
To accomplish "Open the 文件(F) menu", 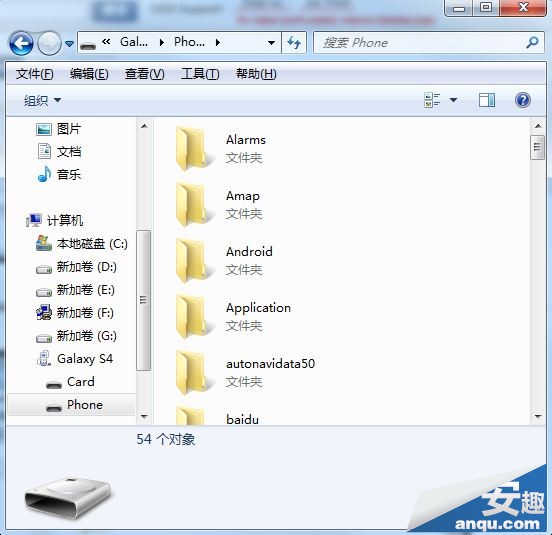I will click(34, 74).
